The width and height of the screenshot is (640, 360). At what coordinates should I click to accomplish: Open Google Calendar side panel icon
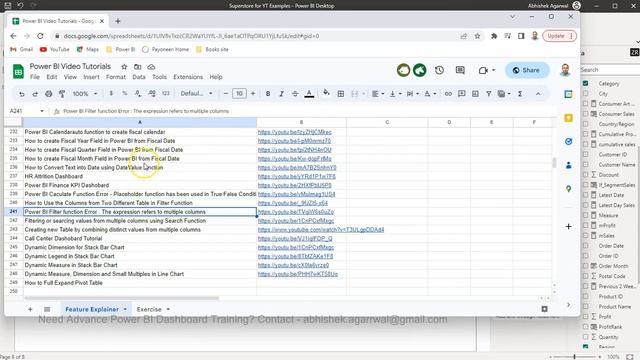(568, 94)
